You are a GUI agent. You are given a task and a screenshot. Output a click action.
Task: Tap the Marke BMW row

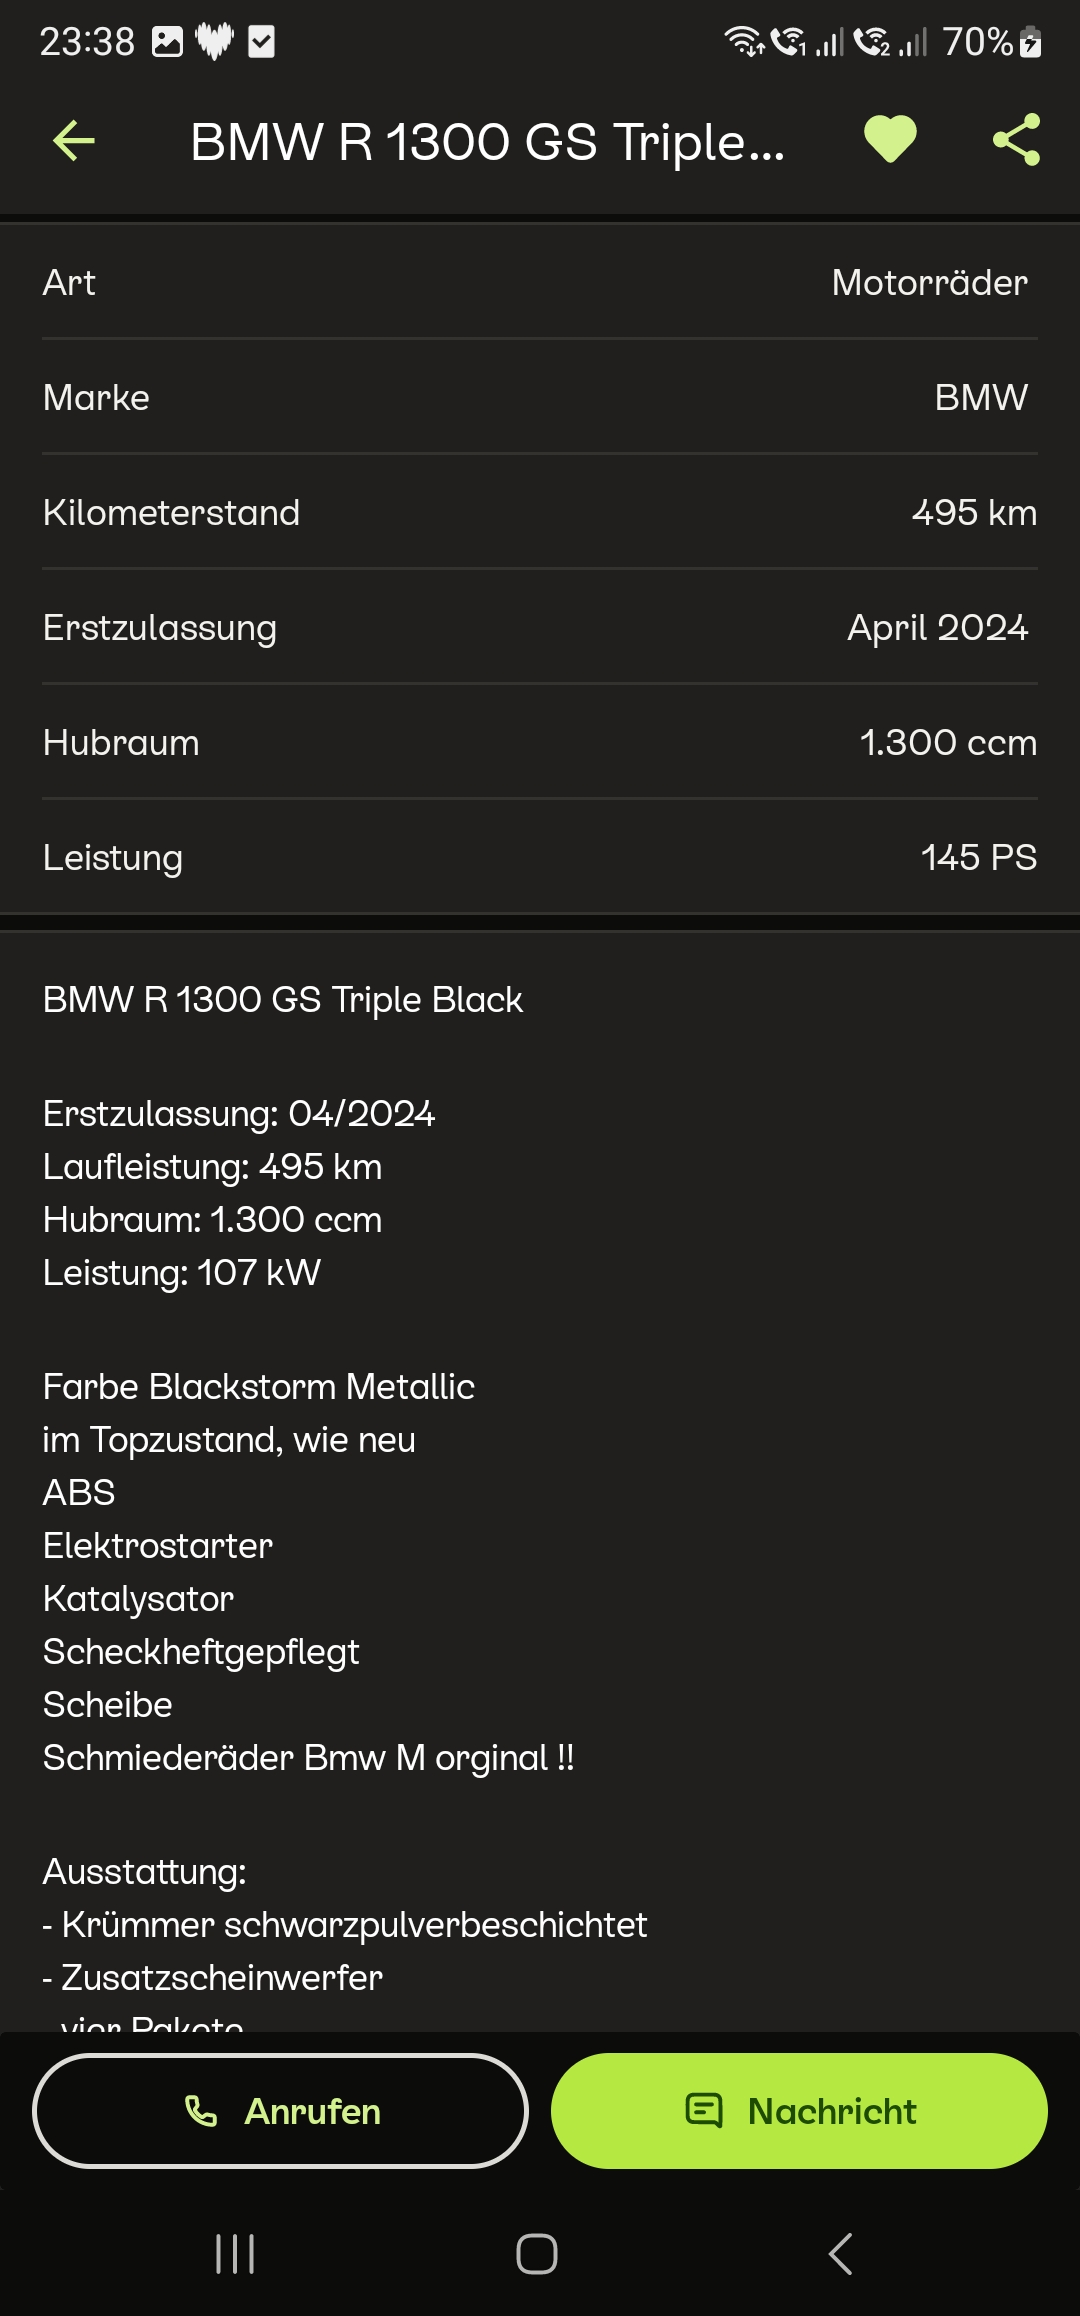click(540, 398)
